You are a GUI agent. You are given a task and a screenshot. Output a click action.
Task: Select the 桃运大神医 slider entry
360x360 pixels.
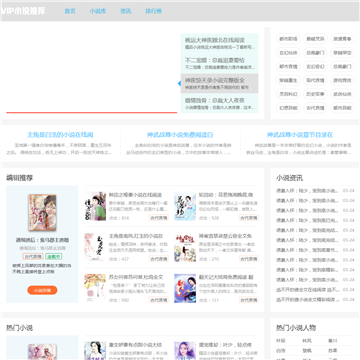(x=219, y=43)
